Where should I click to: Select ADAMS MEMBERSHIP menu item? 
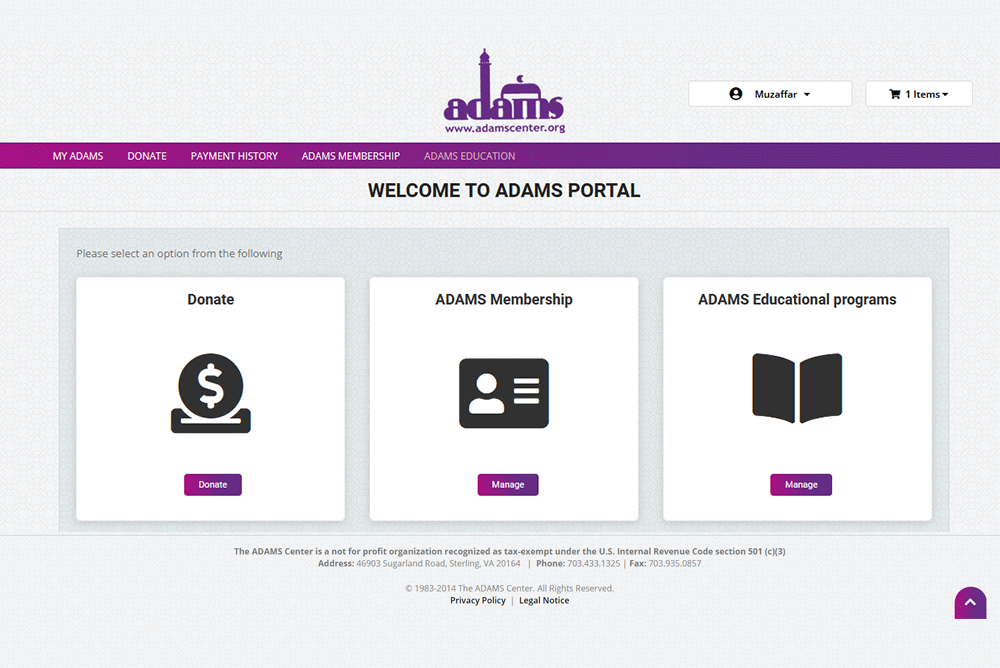point(351,156)
